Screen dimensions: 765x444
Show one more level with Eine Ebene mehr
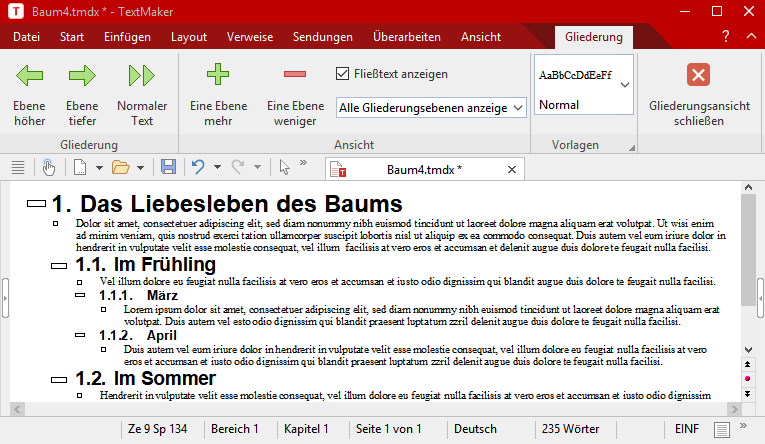click(x=218, y=75)
